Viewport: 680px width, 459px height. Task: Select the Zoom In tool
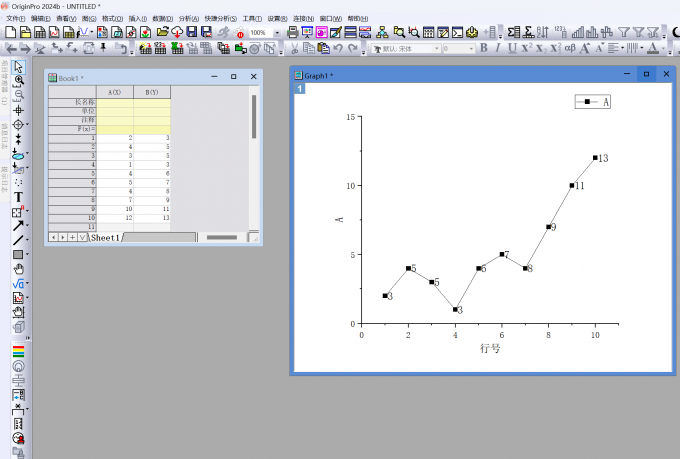click(x=19, y=80)
